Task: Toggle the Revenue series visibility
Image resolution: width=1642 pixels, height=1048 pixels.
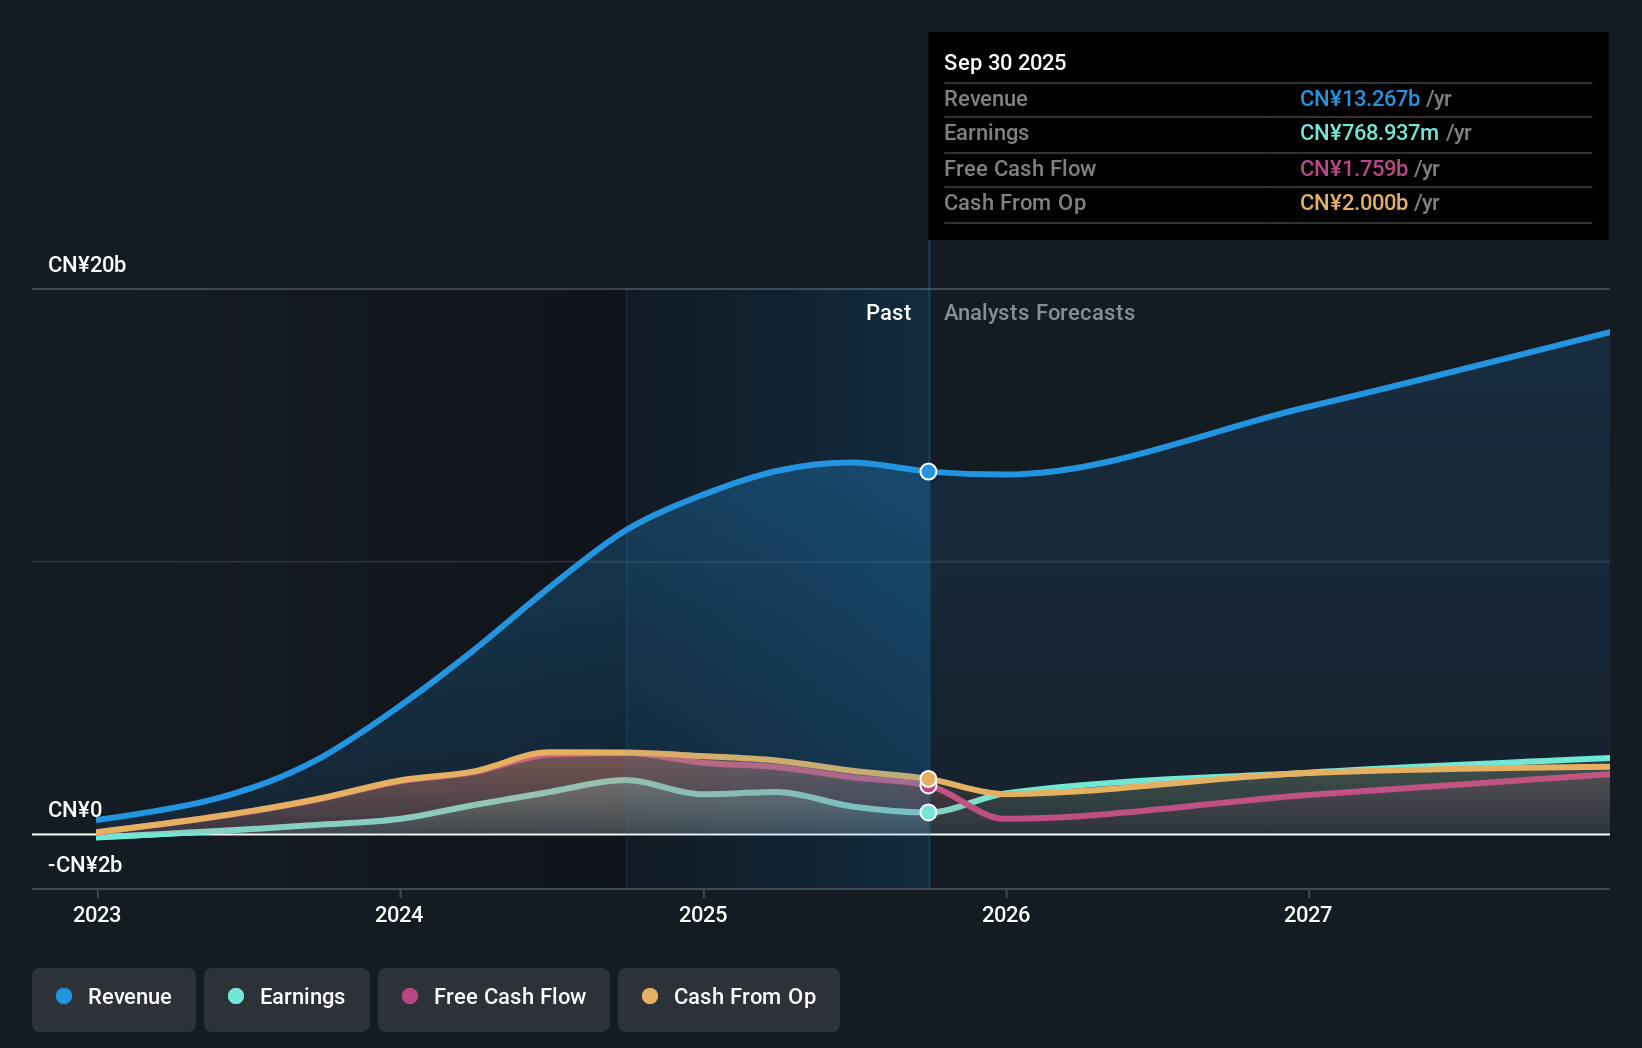Action: pos(113,997)
